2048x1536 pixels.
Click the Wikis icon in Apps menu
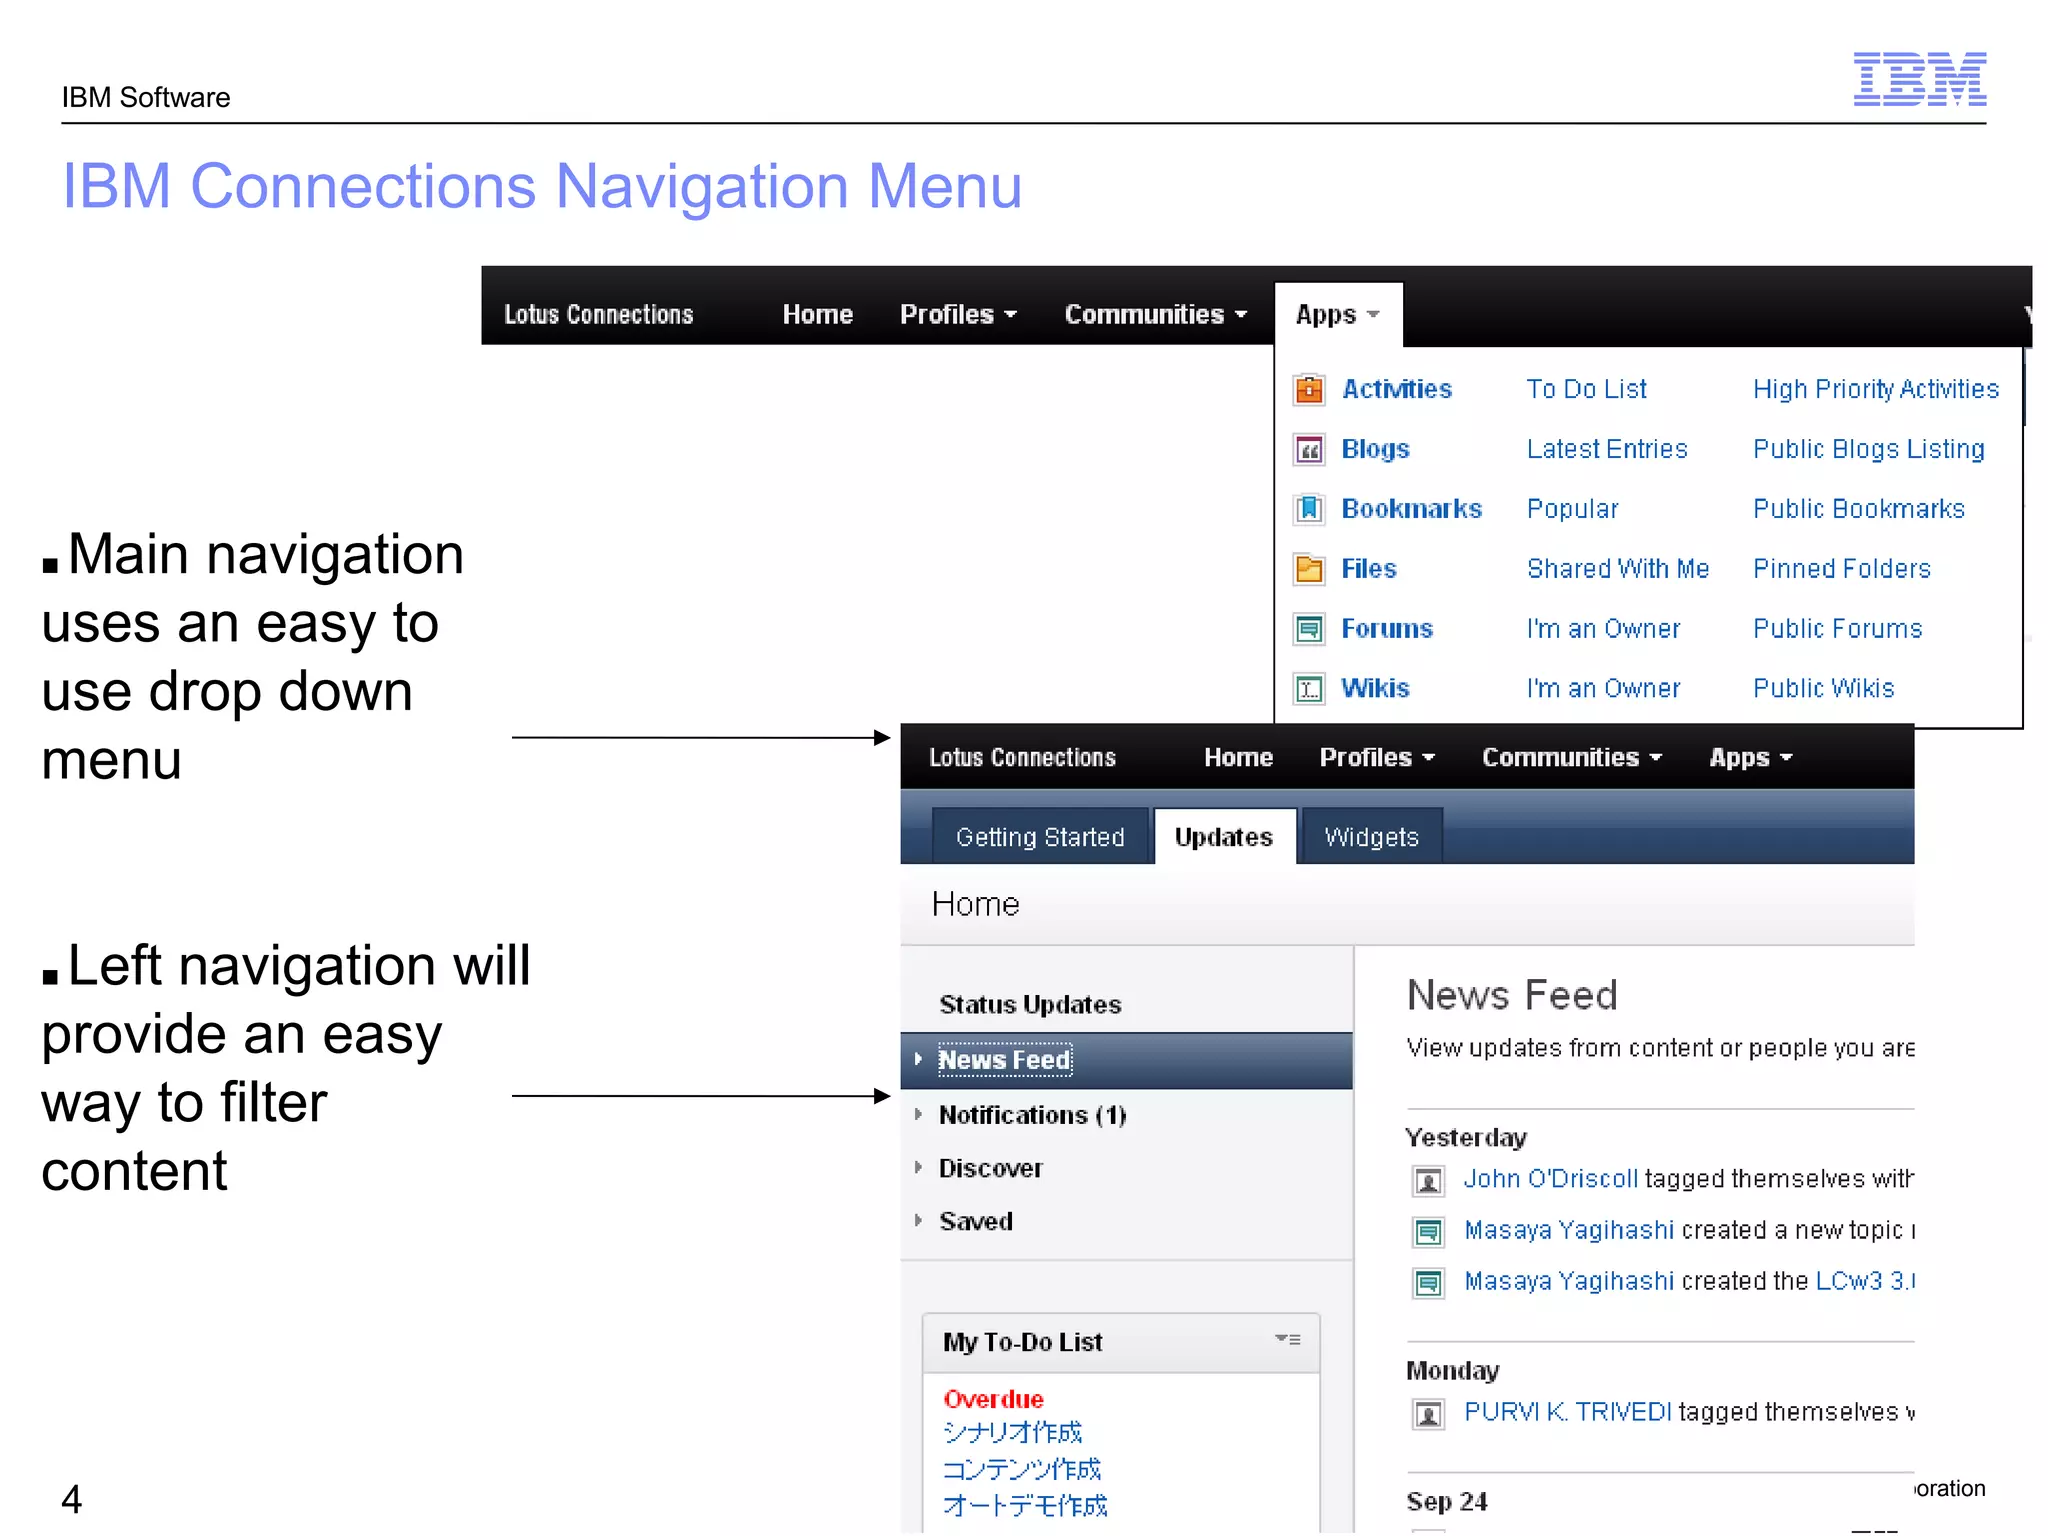[x=1309, y=689]
